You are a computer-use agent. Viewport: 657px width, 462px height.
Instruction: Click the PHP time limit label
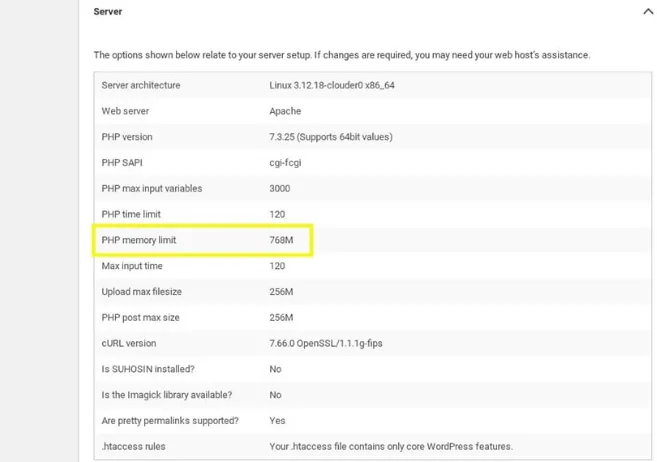131,214
